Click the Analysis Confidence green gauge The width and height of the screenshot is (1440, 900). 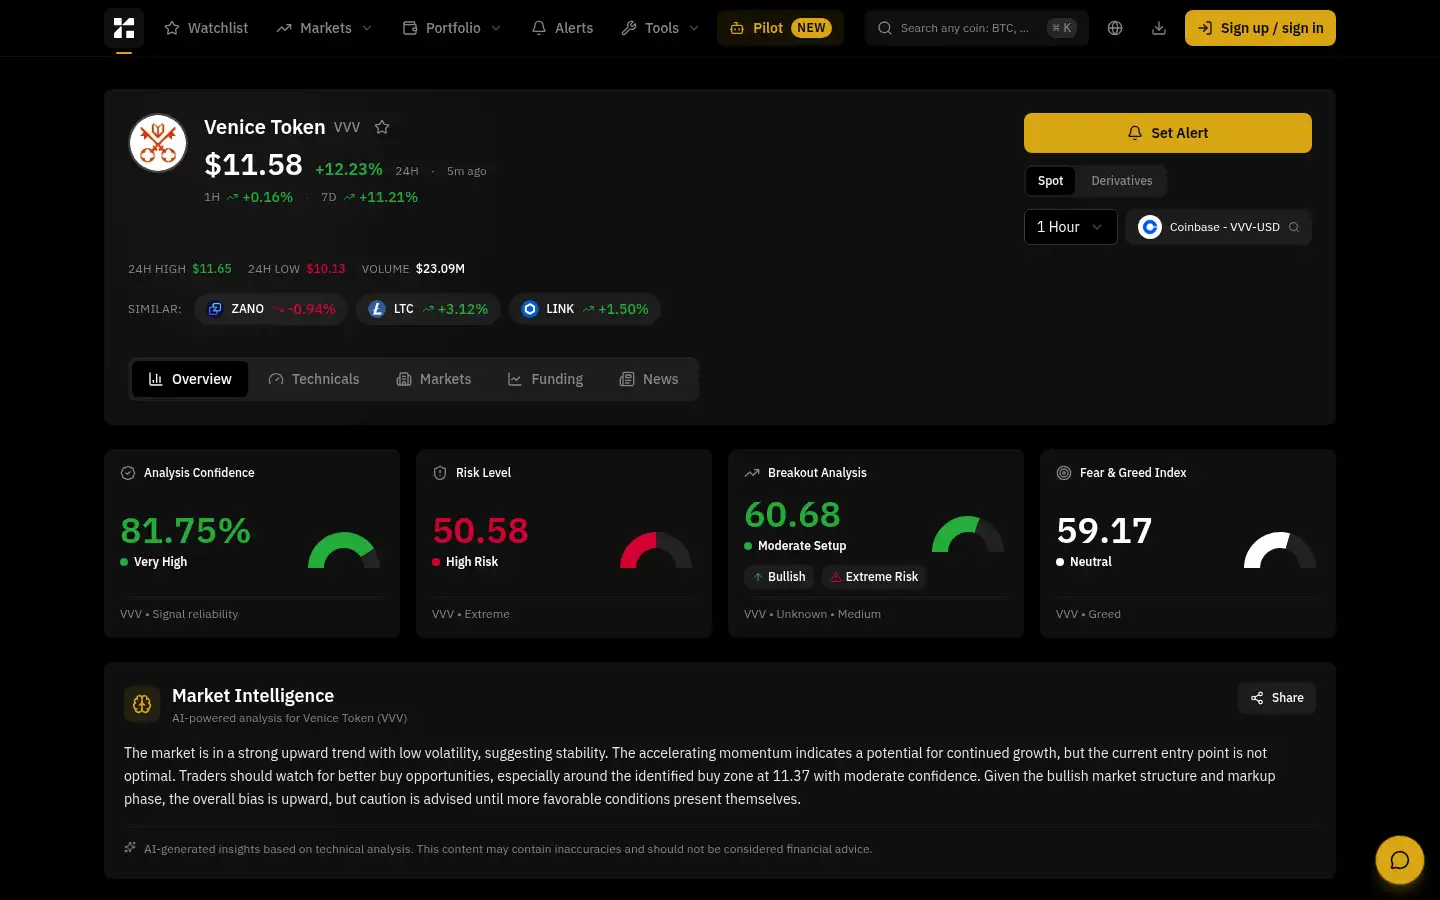point(344,549)
